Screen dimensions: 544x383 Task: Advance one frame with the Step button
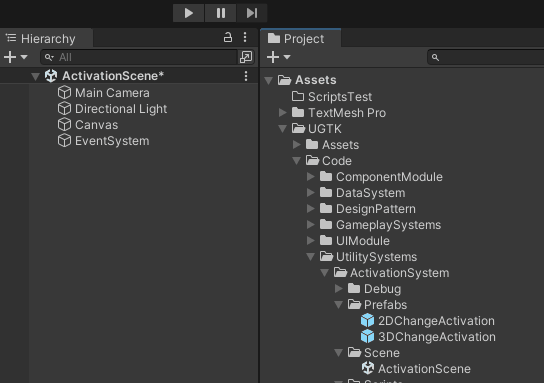pos(252,13)
